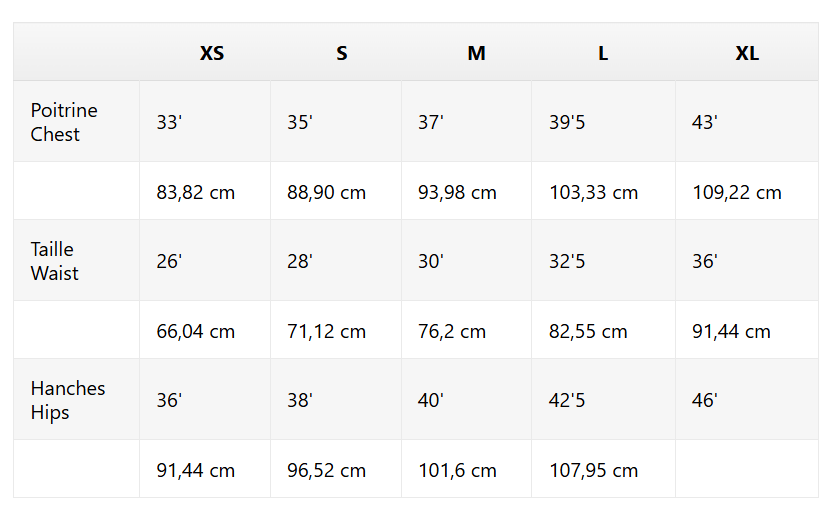Click the 88,90 cm value
This screenshot has width=839, height=512.
[x=327, y=192]
